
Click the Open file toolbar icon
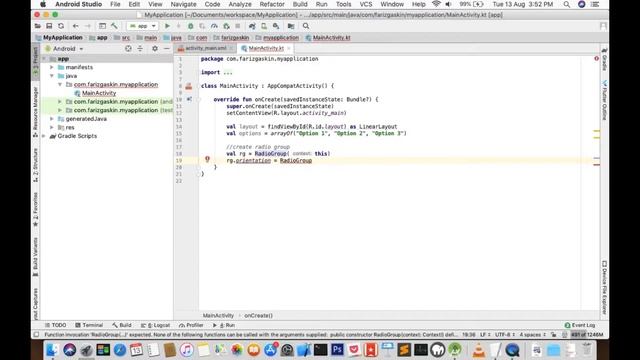pos(38,26)
